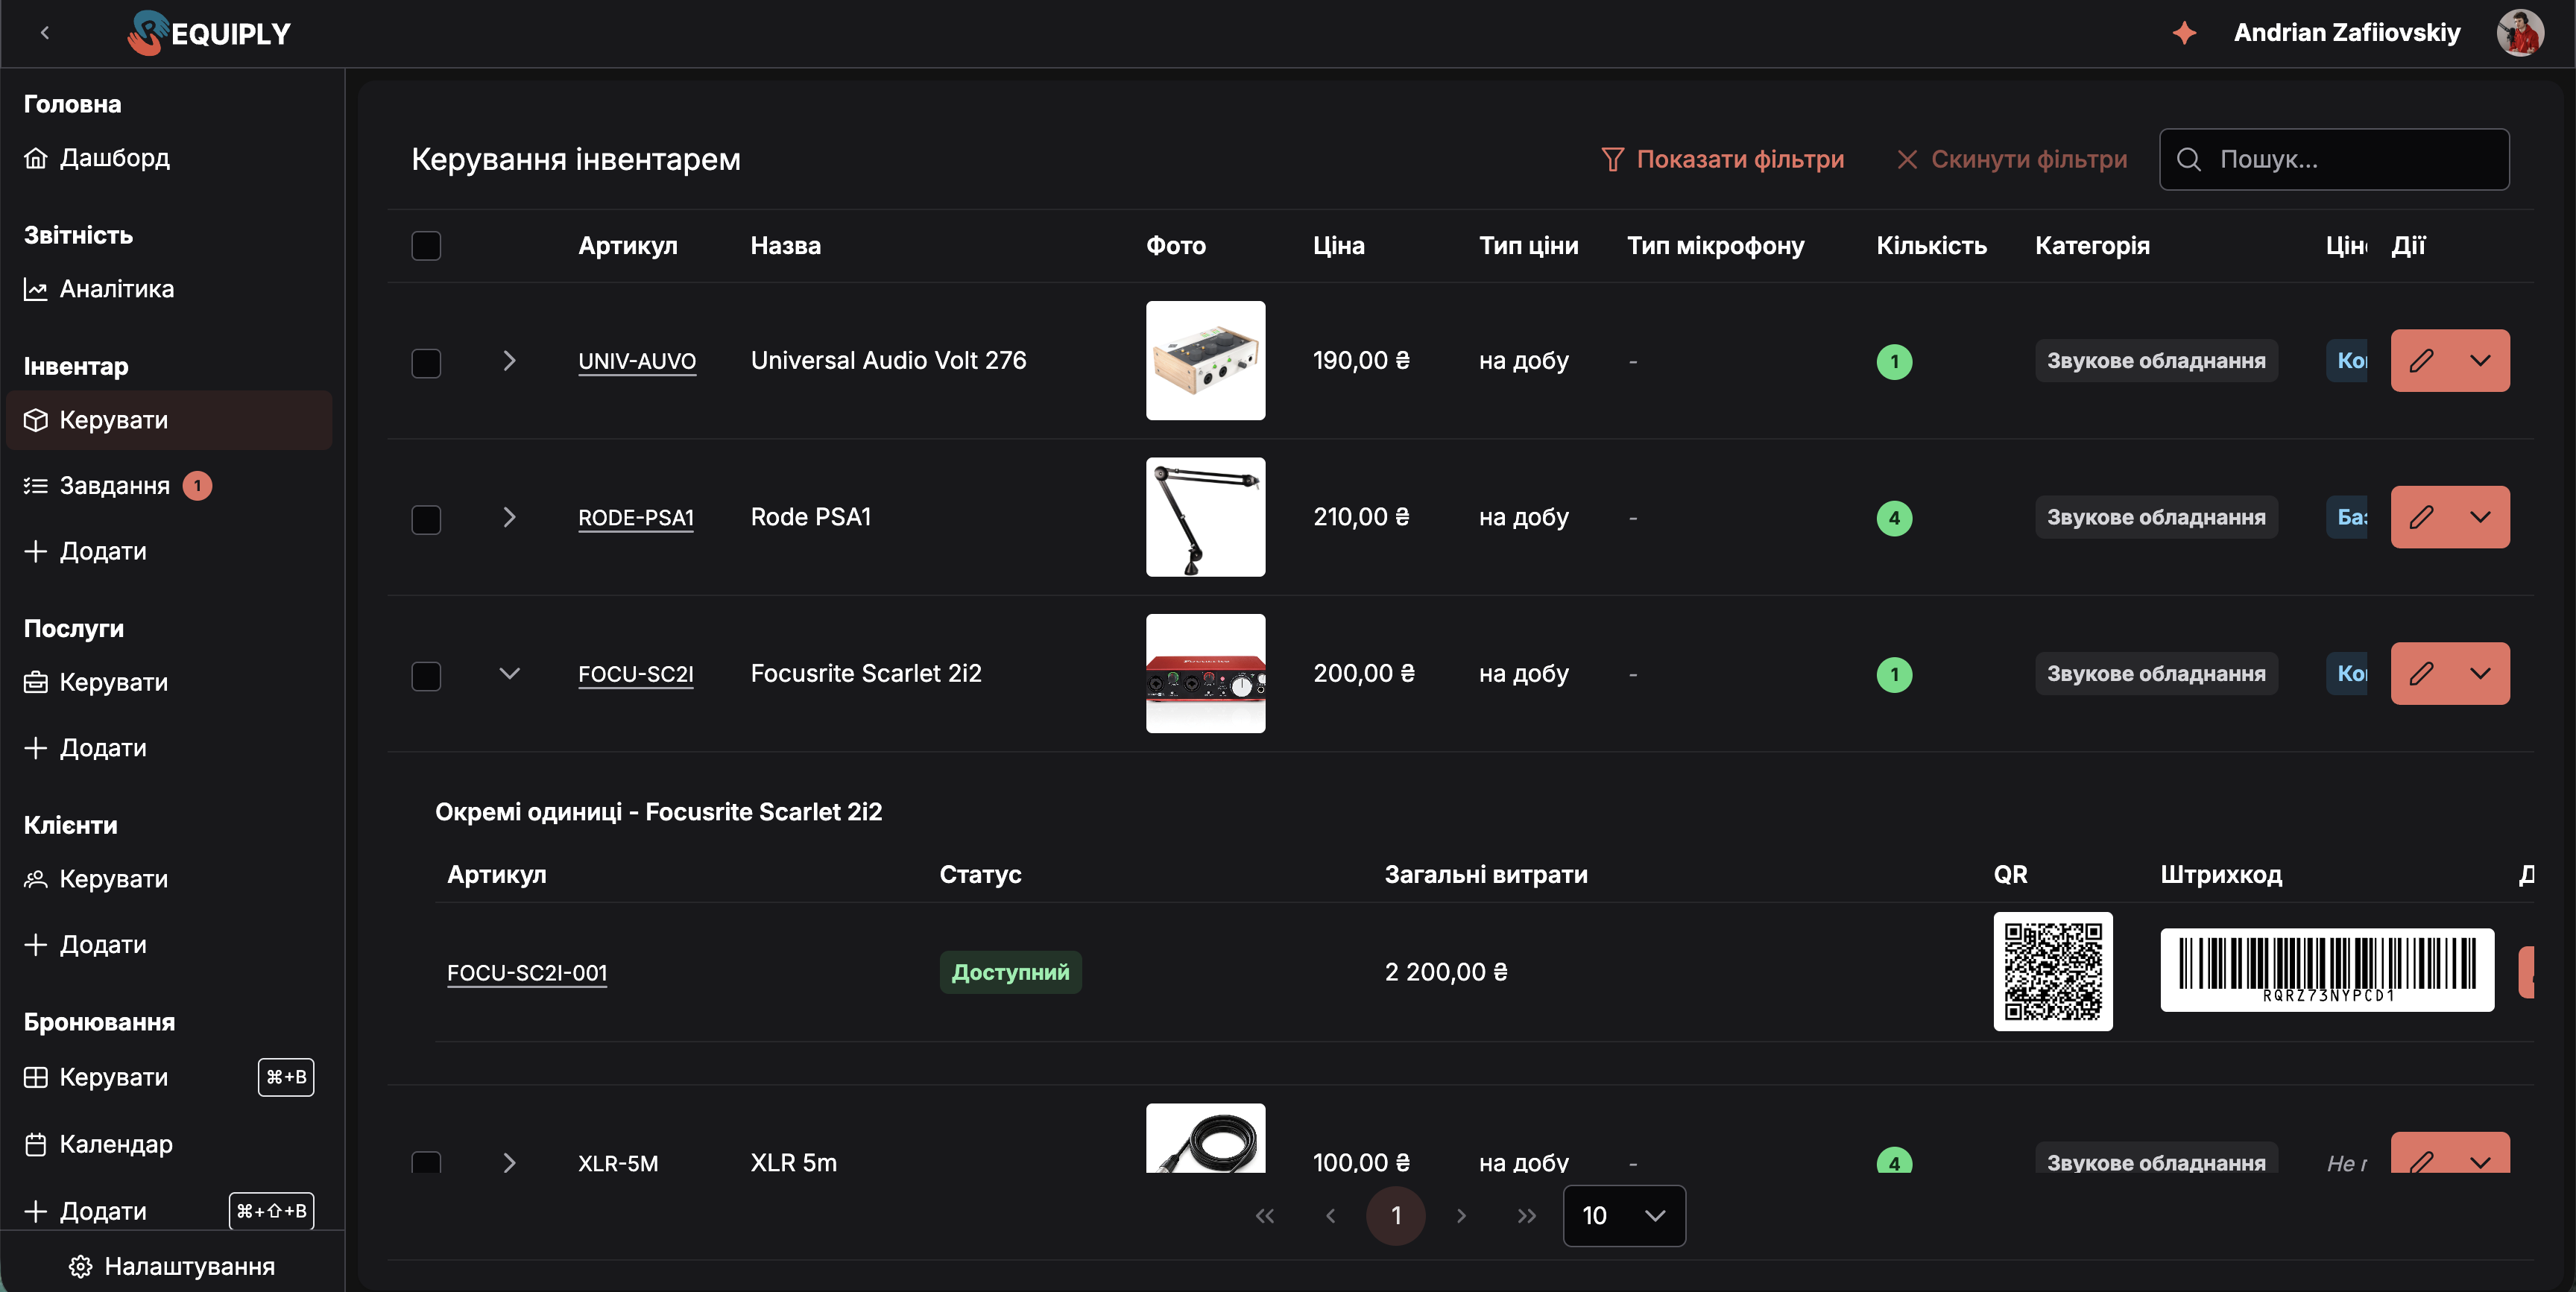
Task: Click the orange sparkle icon in header
Action: (2184, 33)
